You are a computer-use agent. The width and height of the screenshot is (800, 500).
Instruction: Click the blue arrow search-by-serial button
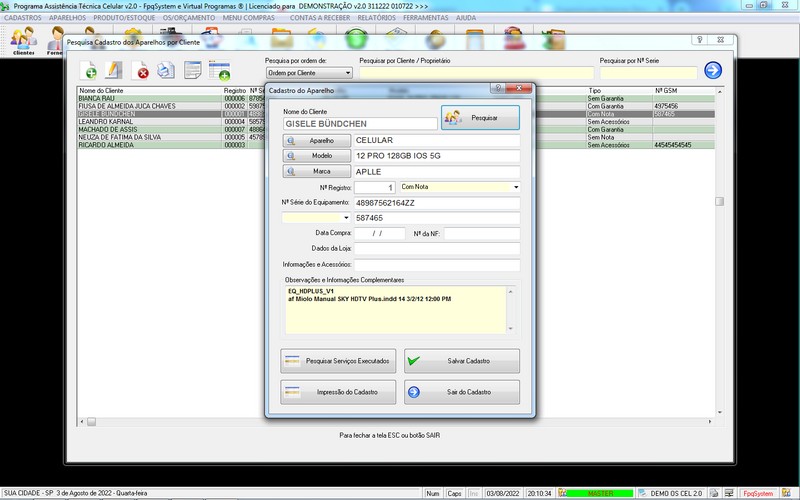[x=713, y=70]
